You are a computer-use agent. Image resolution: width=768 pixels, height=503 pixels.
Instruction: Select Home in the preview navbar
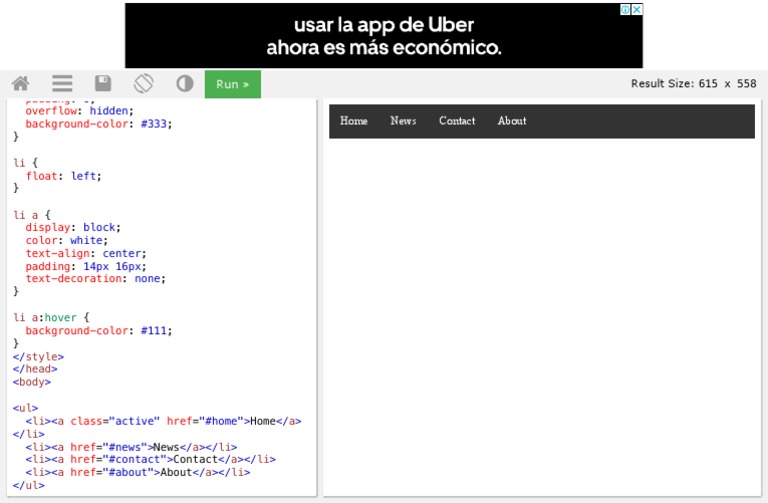(x=354, y=121)
